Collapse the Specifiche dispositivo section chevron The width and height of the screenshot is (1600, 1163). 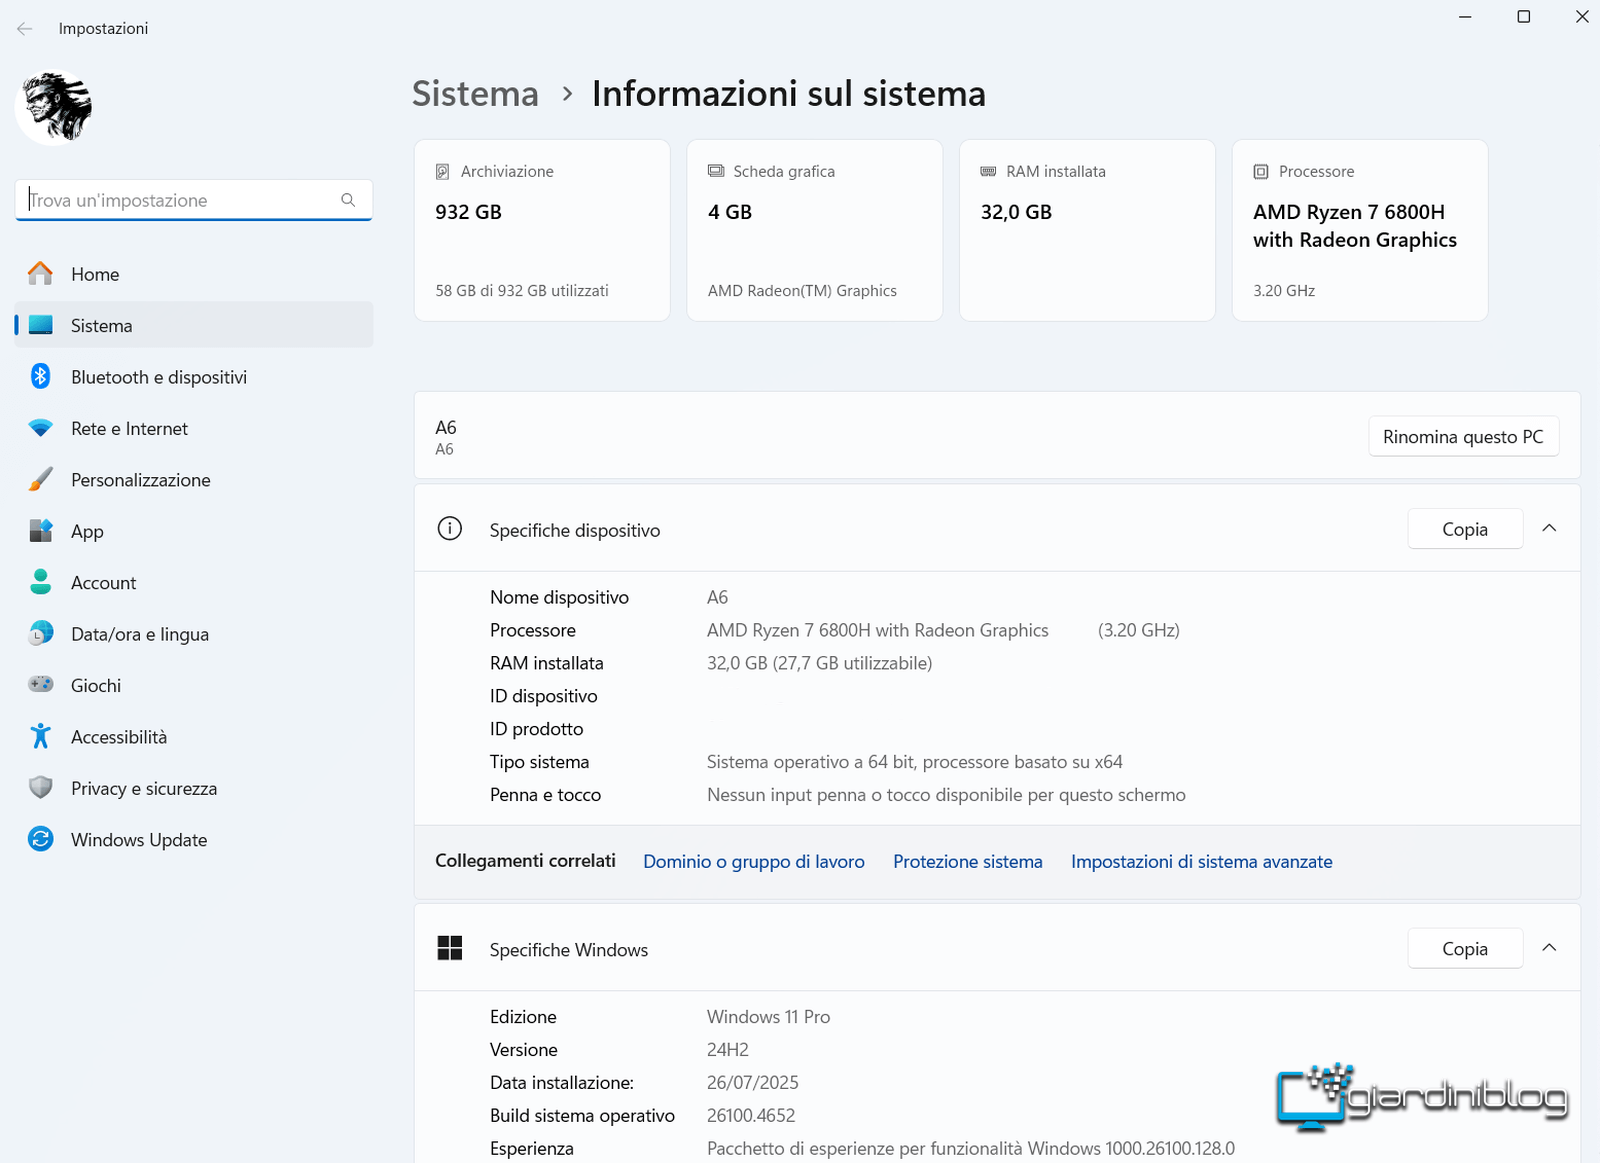(1549, 529)
